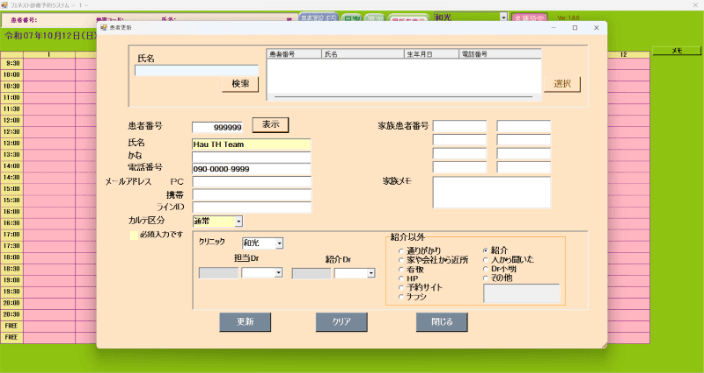This screenshot has height=373, width=704.
Task: Click the horizontal scrollbar of results list
Action: [403, 97]
